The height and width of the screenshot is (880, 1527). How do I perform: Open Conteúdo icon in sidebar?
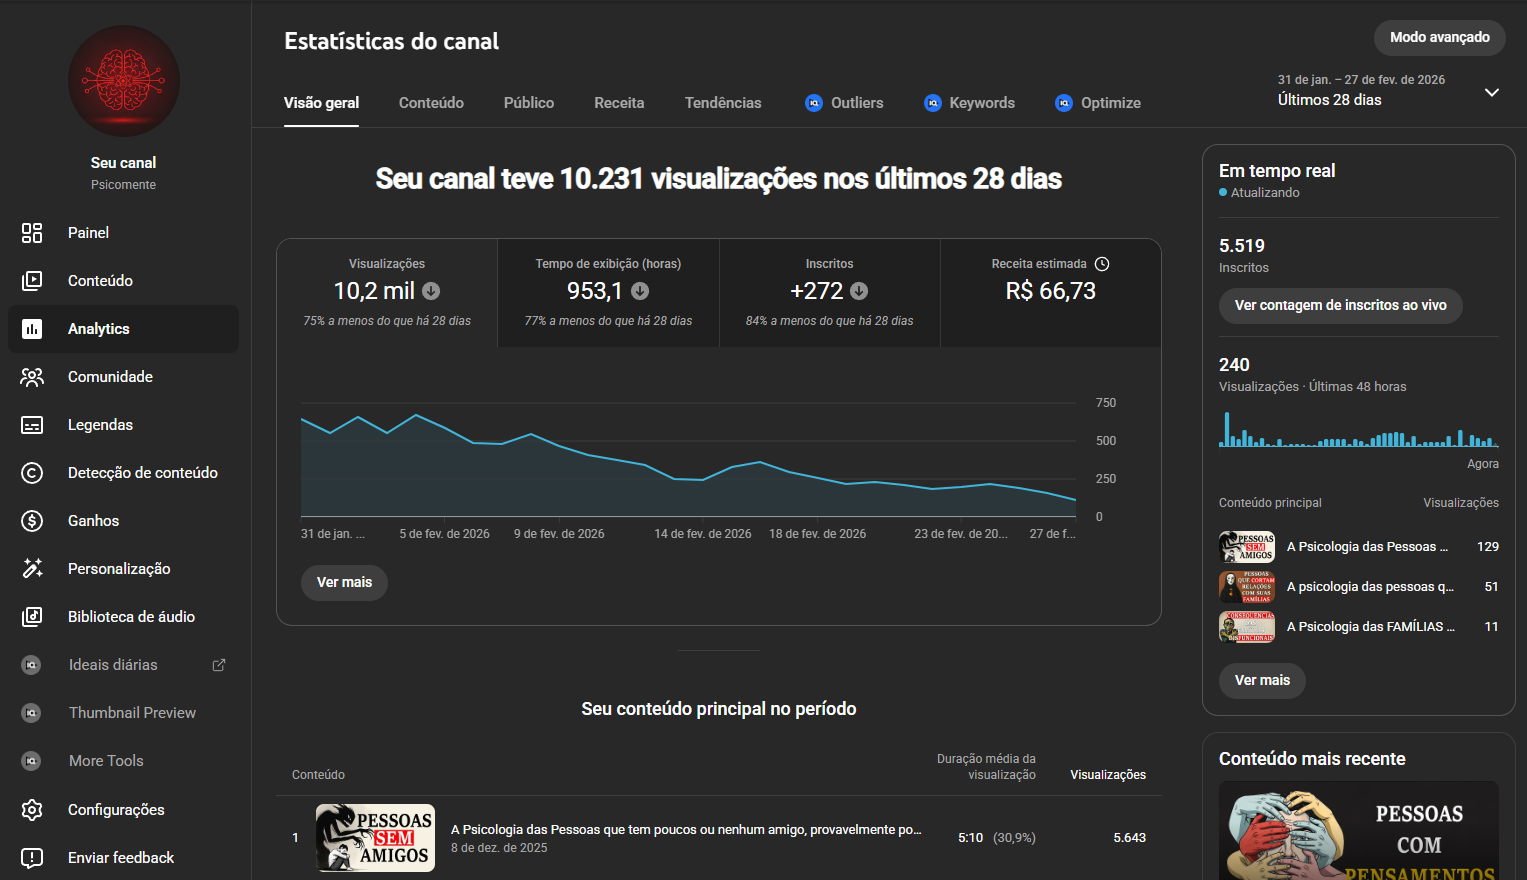pos(32,281)
